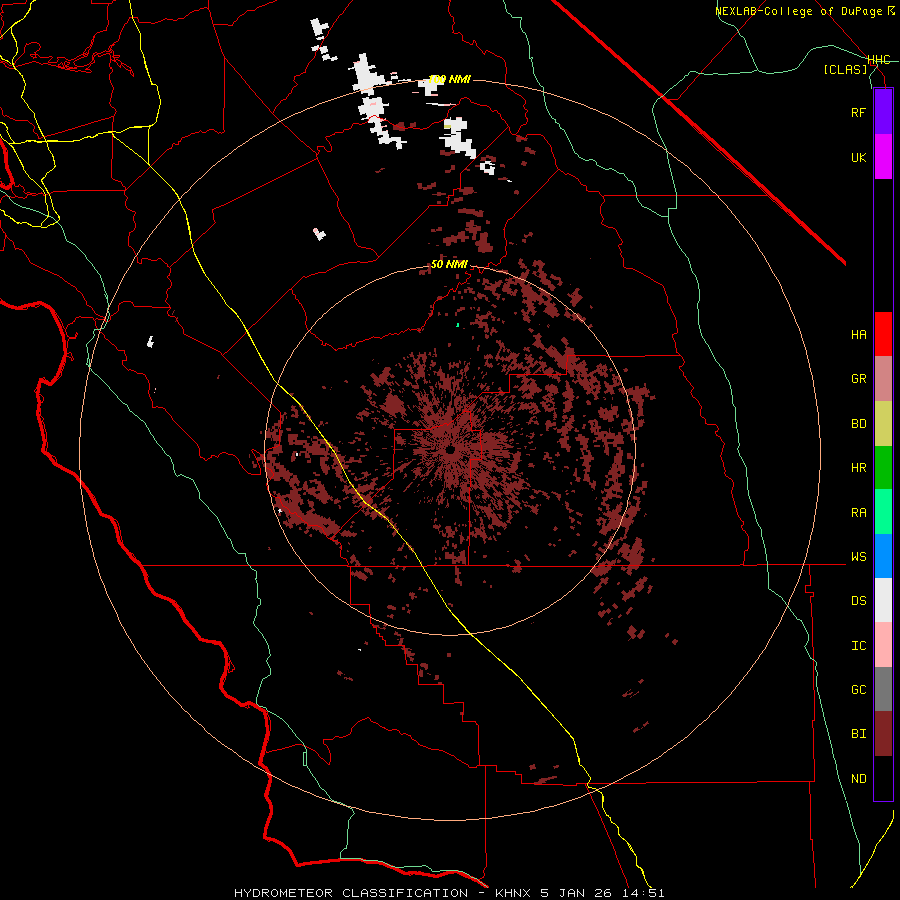Click the DS white legend swatch
Viewport: 900px width, 900px height.
[883, 600]
